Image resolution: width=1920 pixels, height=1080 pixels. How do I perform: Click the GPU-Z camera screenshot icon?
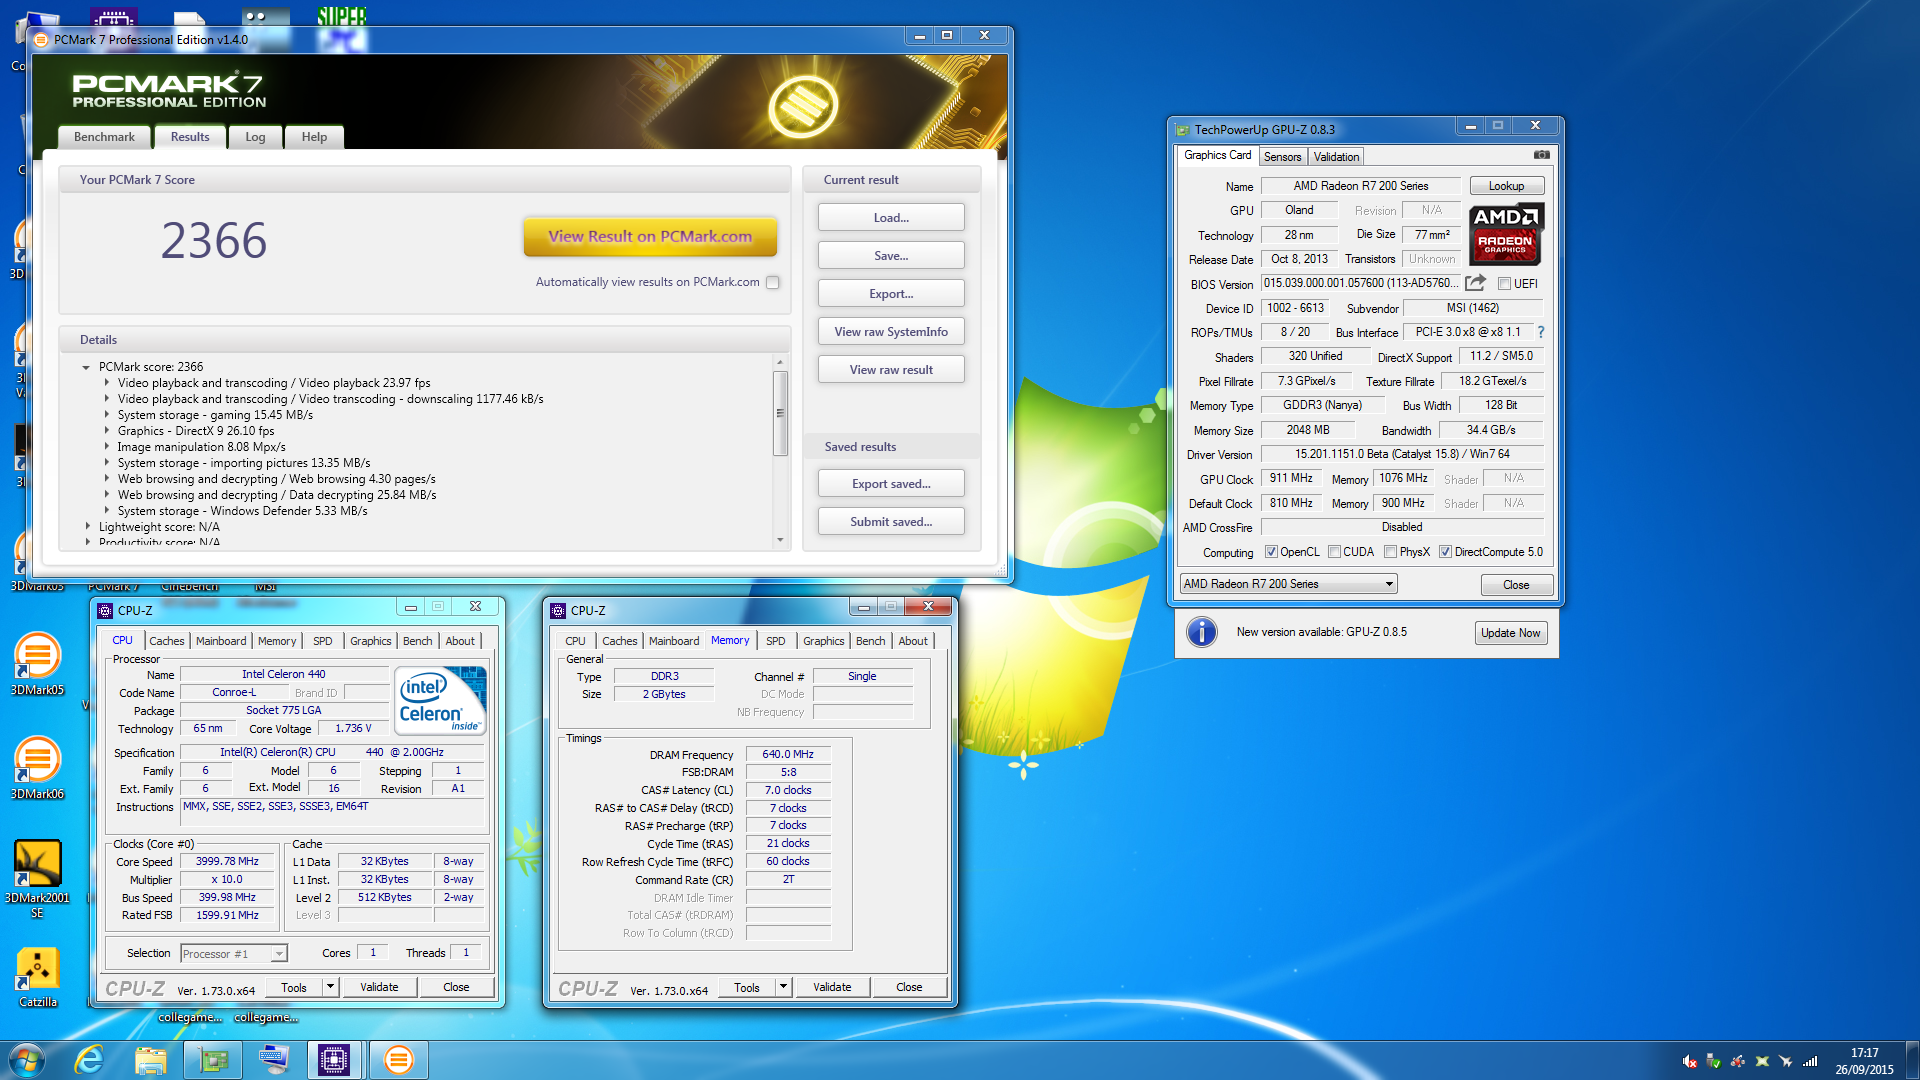point(1541,155)
